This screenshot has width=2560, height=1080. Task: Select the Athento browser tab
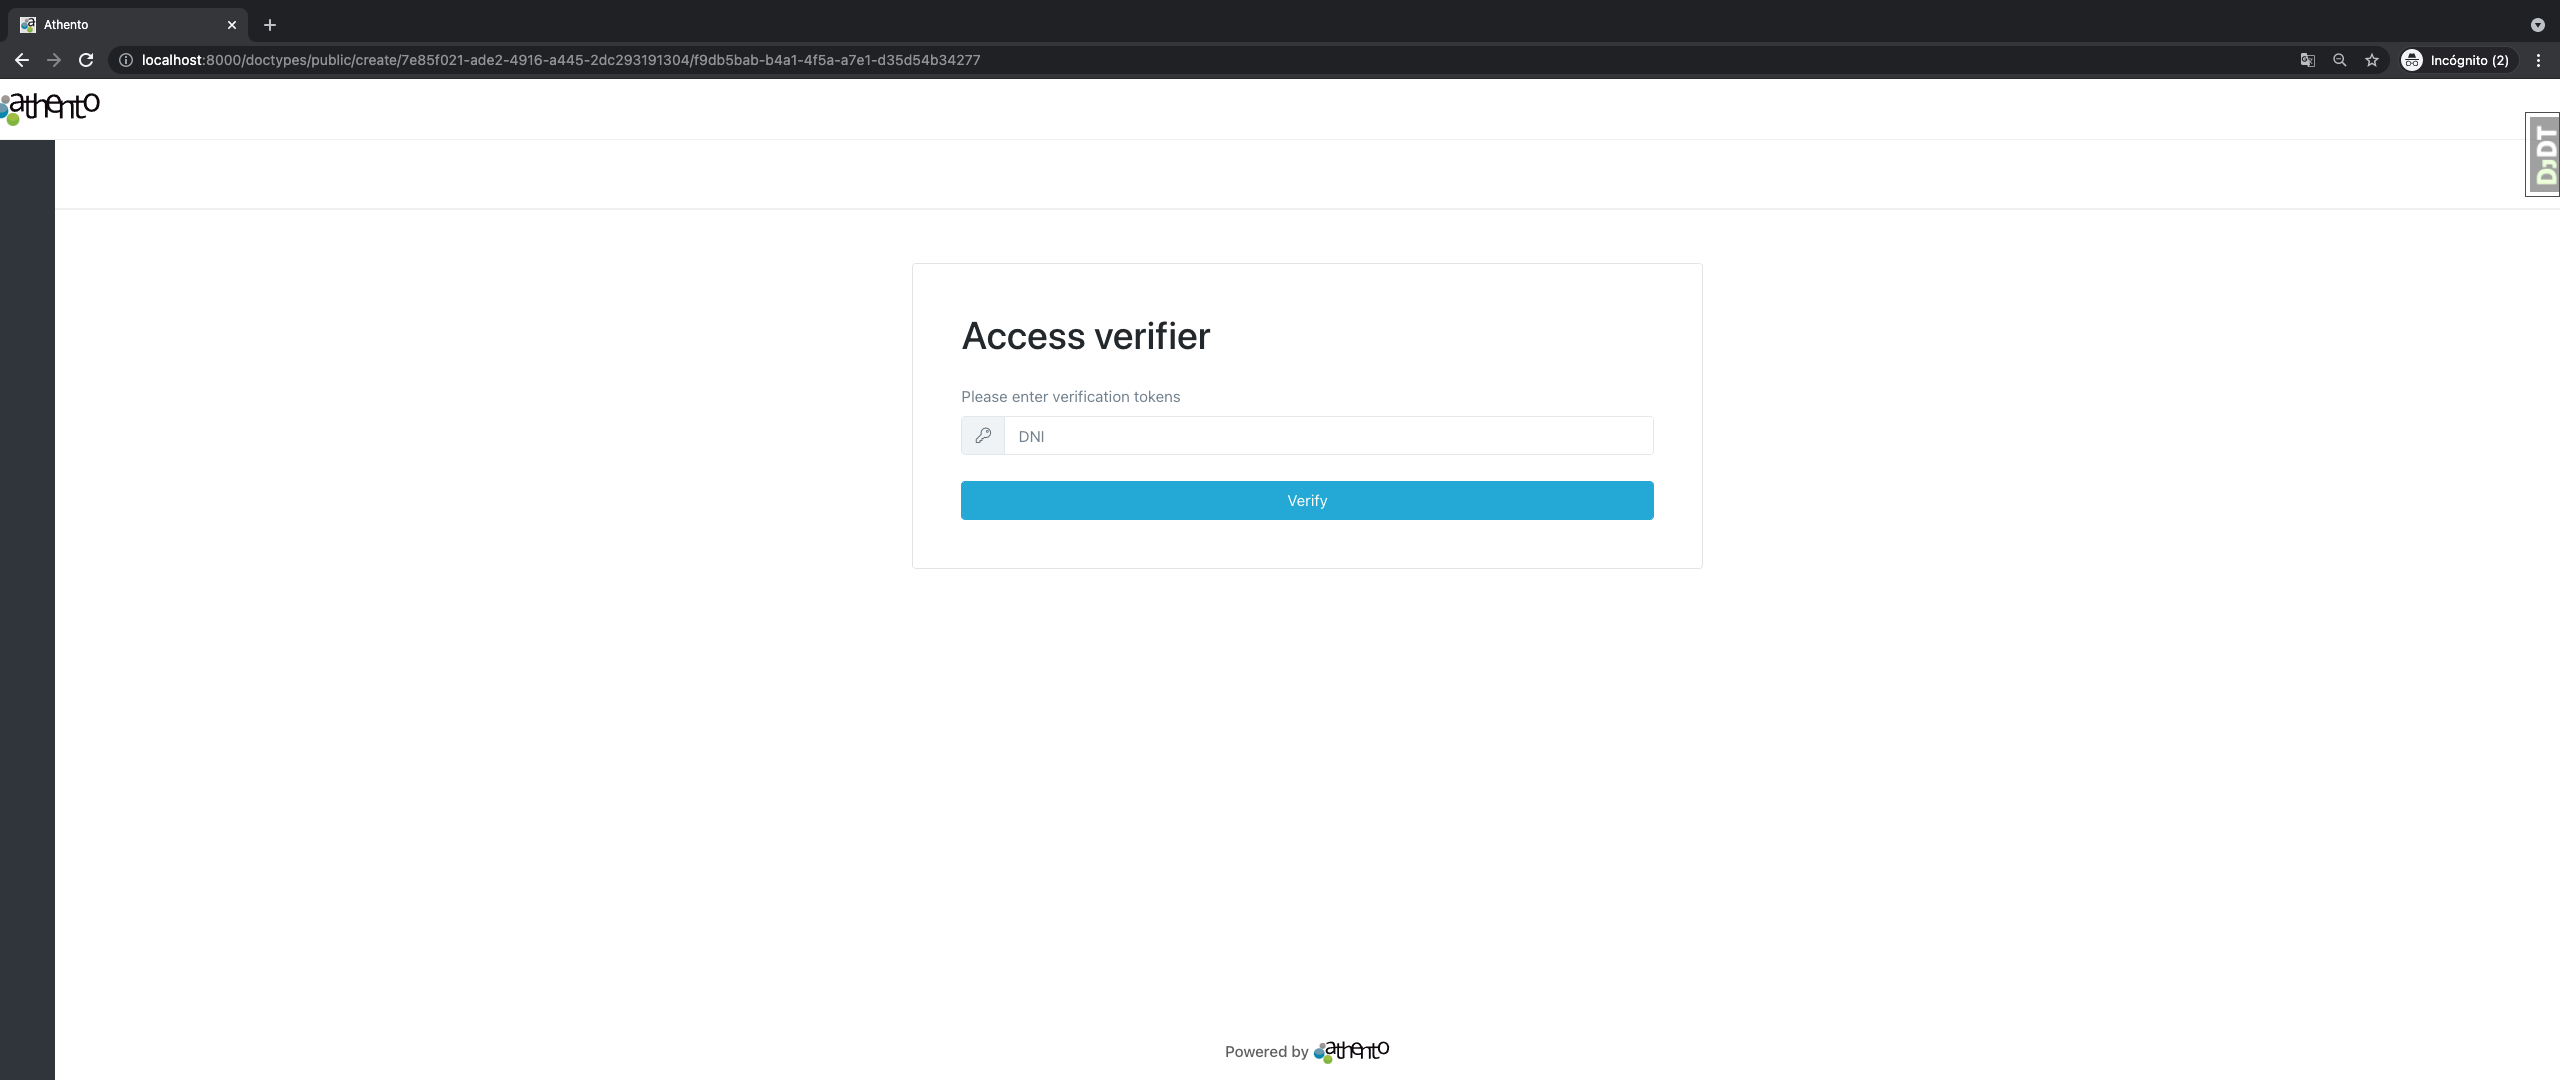(x=120, y=25)
